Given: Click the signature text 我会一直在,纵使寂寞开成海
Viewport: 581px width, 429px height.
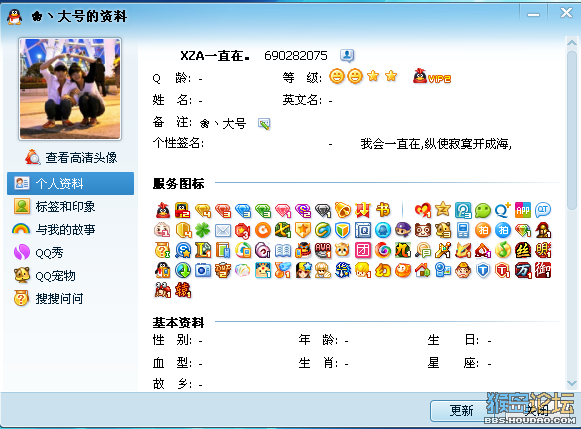Looking at the screenshot, I should pyautogui.click(x=436, y=143).
